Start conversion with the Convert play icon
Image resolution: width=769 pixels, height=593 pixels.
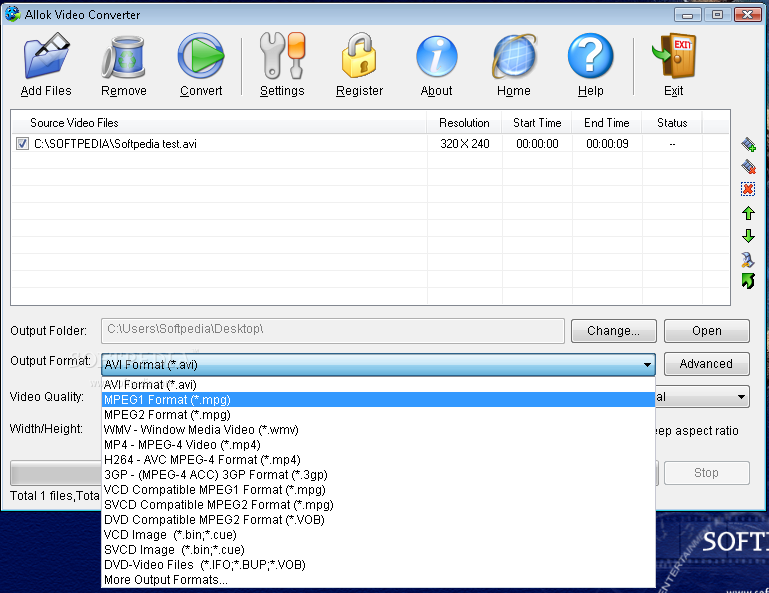[201, 56]
